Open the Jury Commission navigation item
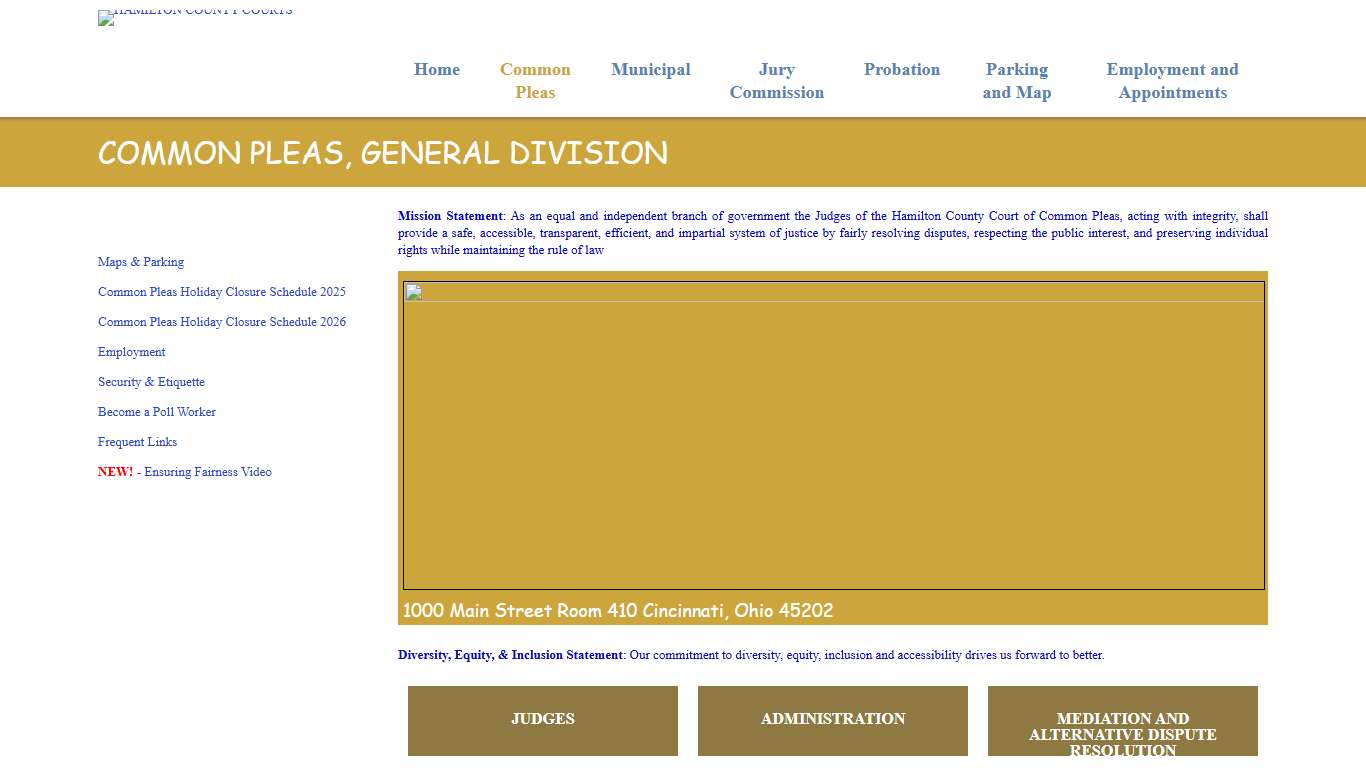Screen dimensions: 1366x768 777,81
